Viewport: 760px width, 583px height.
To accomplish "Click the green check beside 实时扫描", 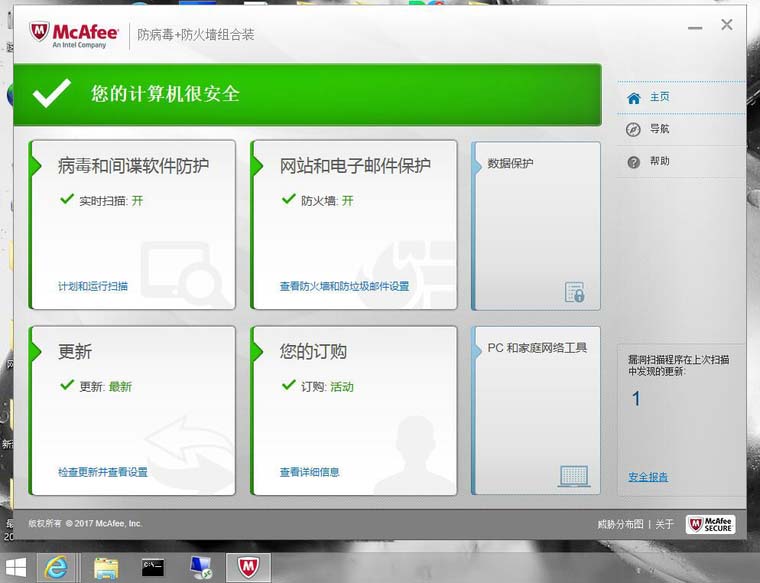I will tap(66, 199).
